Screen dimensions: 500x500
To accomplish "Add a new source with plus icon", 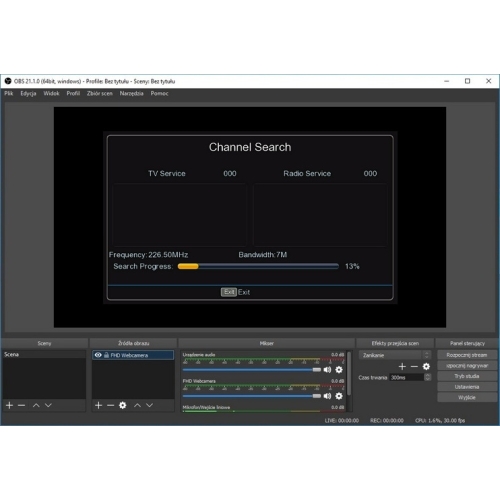I will (98, 405).
